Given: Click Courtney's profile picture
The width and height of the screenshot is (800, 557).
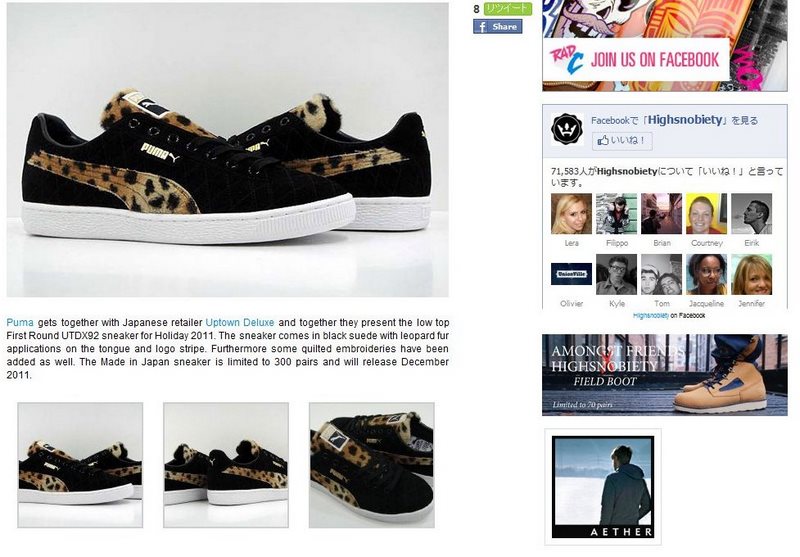Looking at the screenshot, I should 707,214.
